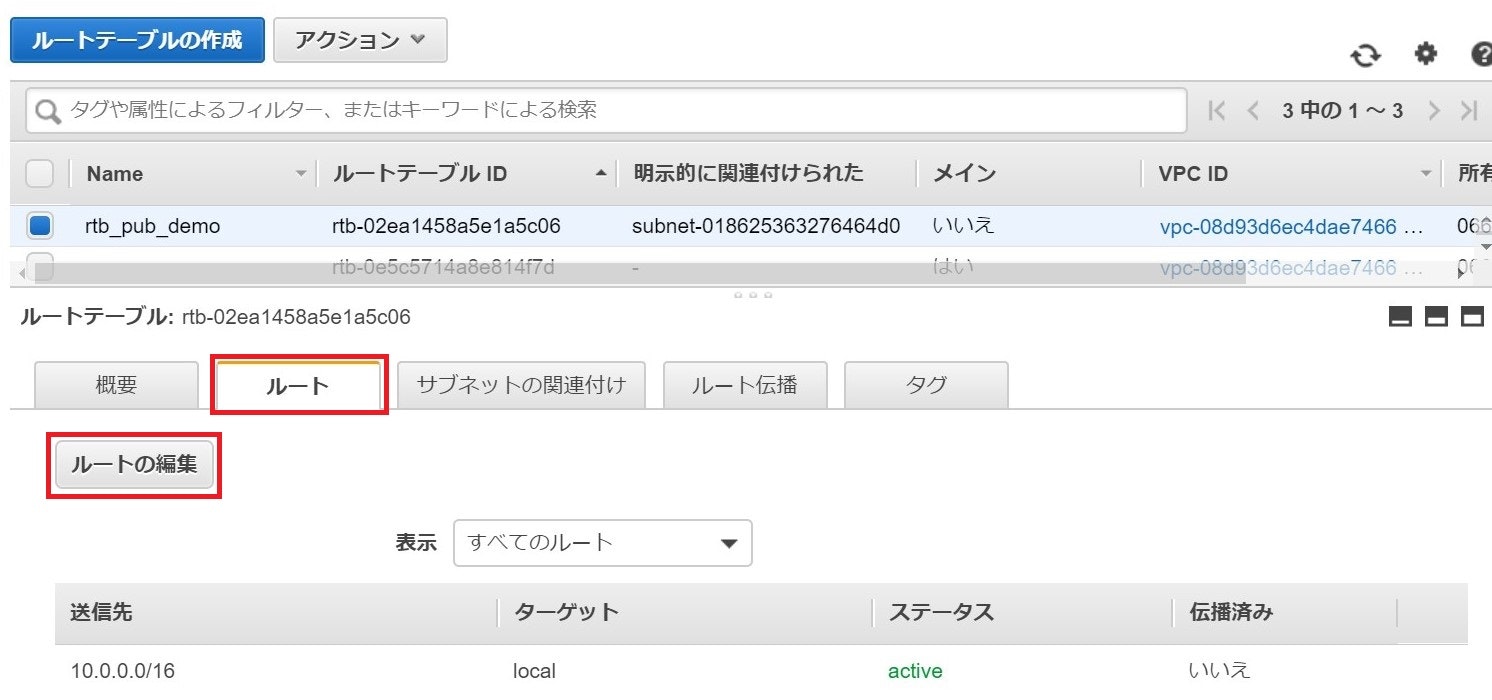Click subnet-018625363276464d0 cell
This screenshot has height=700, width=1492.
[766, 227]
